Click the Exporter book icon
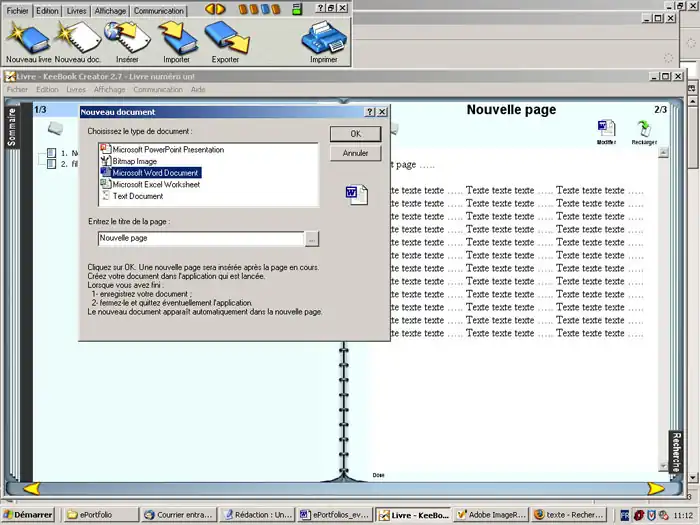 (x=226, y=38)
